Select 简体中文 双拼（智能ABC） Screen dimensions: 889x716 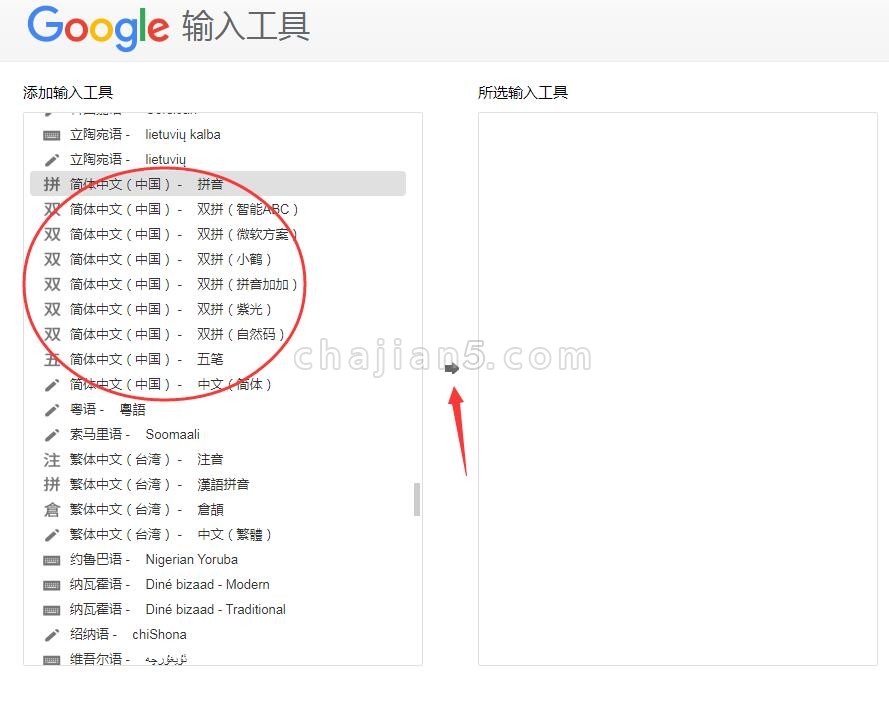coord(218,209)
